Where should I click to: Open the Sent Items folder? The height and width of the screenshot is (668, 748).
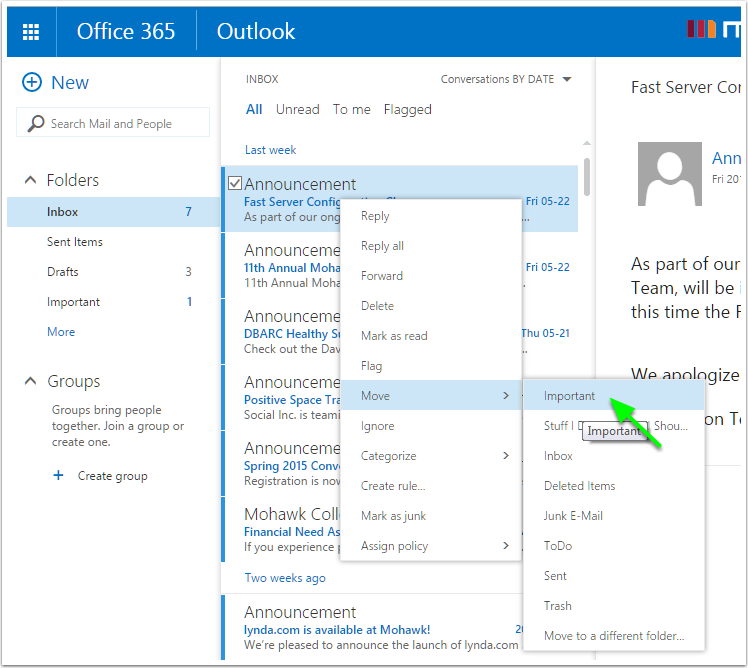click(75, 242)
